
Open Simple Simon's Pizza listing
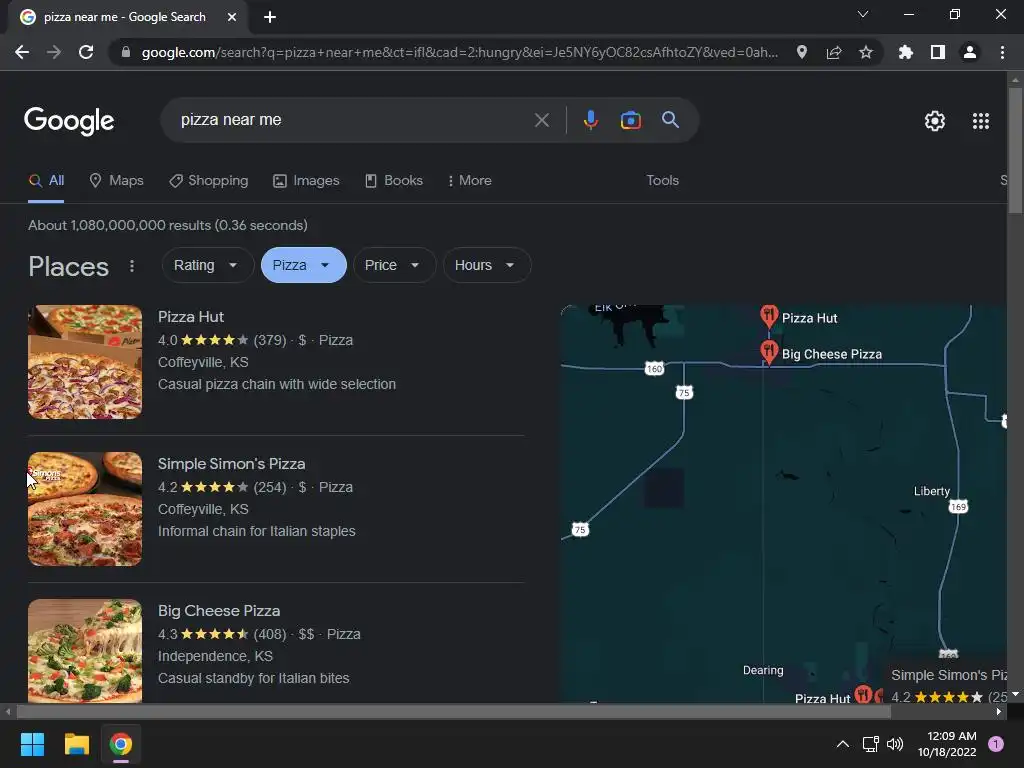[231, 464]
